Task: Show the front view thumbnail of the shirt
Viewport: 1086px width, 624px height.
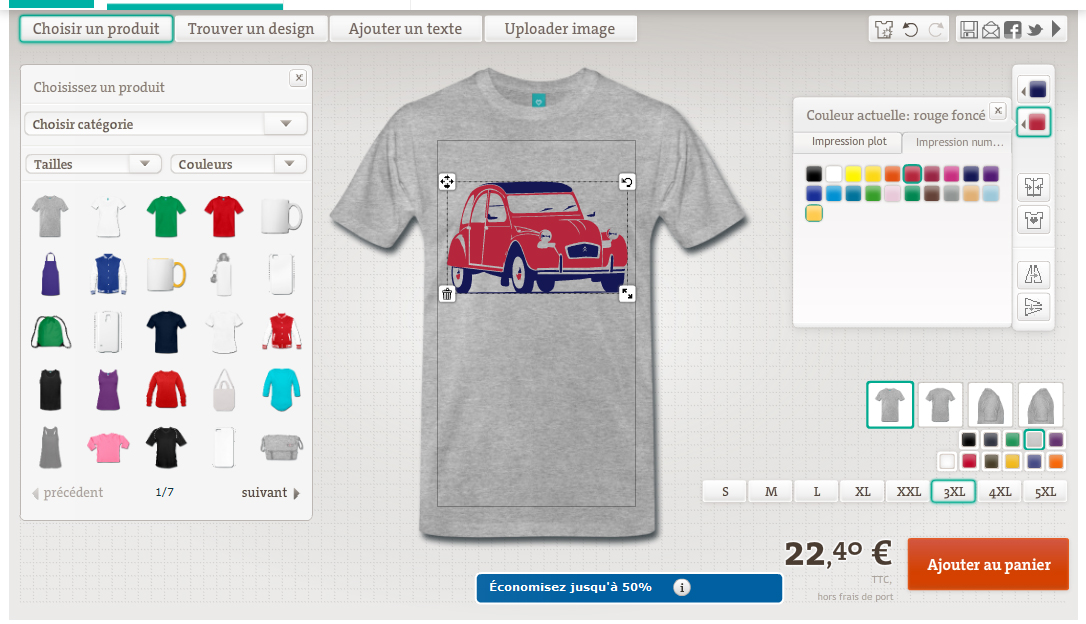Action: click(890, 404)
